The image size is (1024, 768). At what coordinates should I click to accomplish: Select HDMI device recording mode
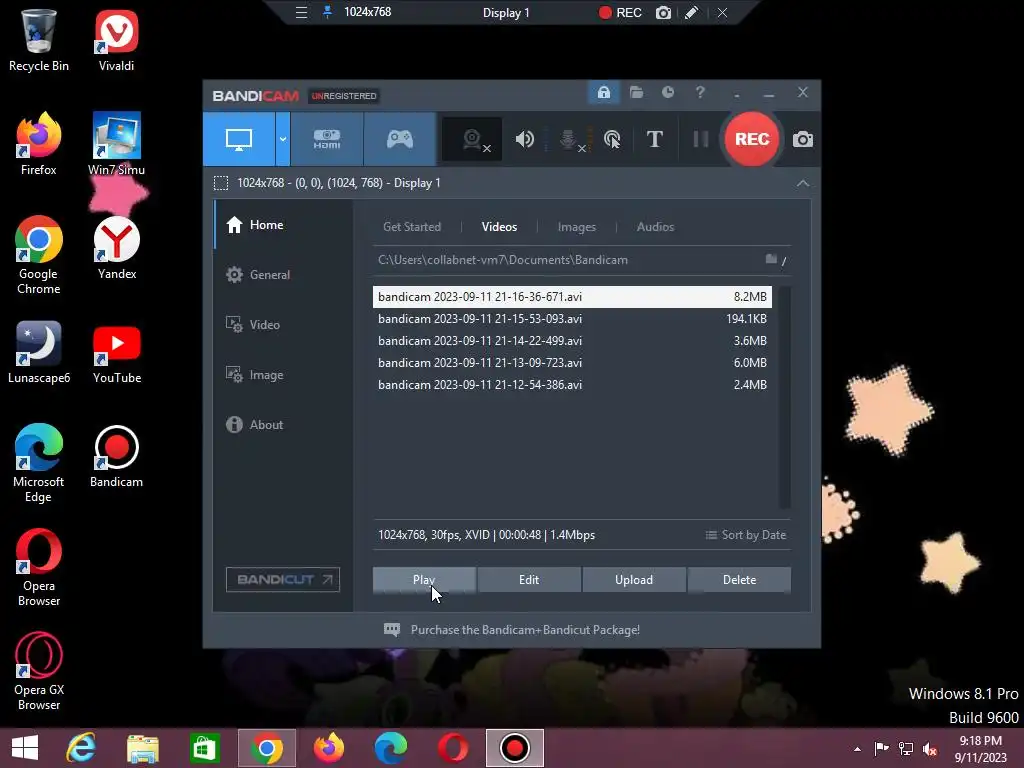pos(327,139)
